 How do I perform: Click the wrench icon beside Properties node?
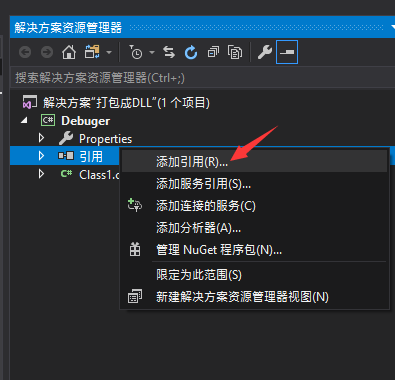tap(66, 138)
